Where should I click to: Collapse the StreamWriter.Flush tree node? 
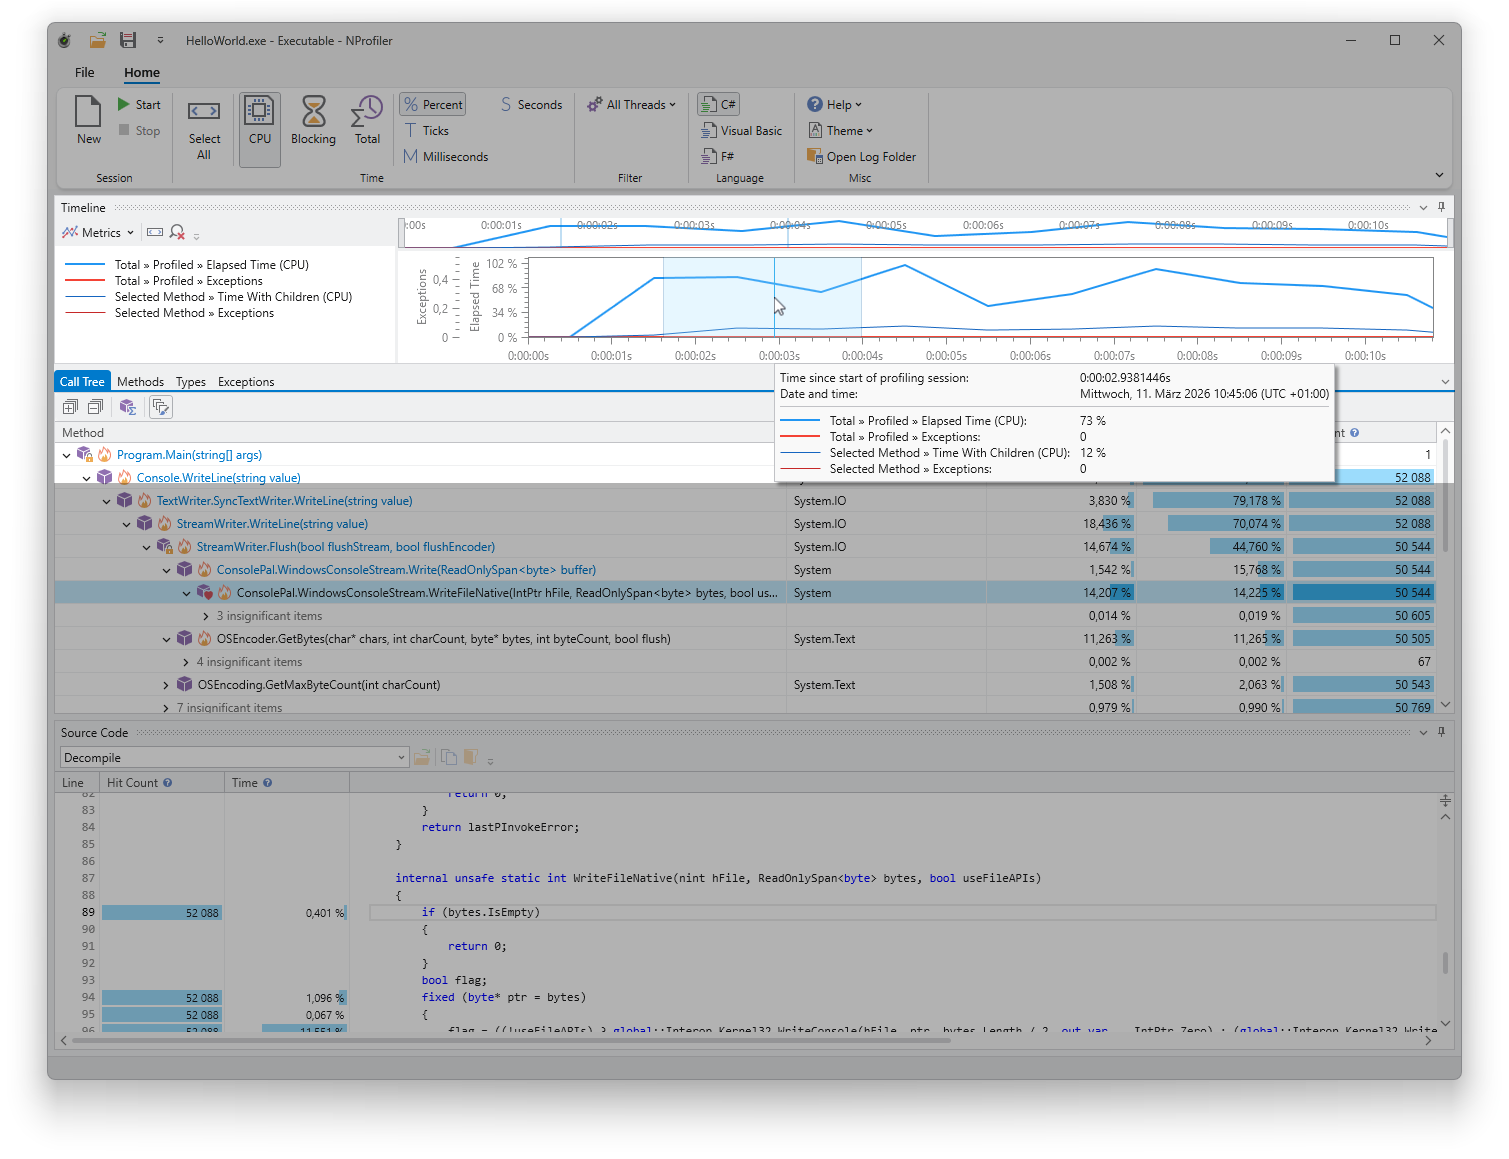pos(147,547)
